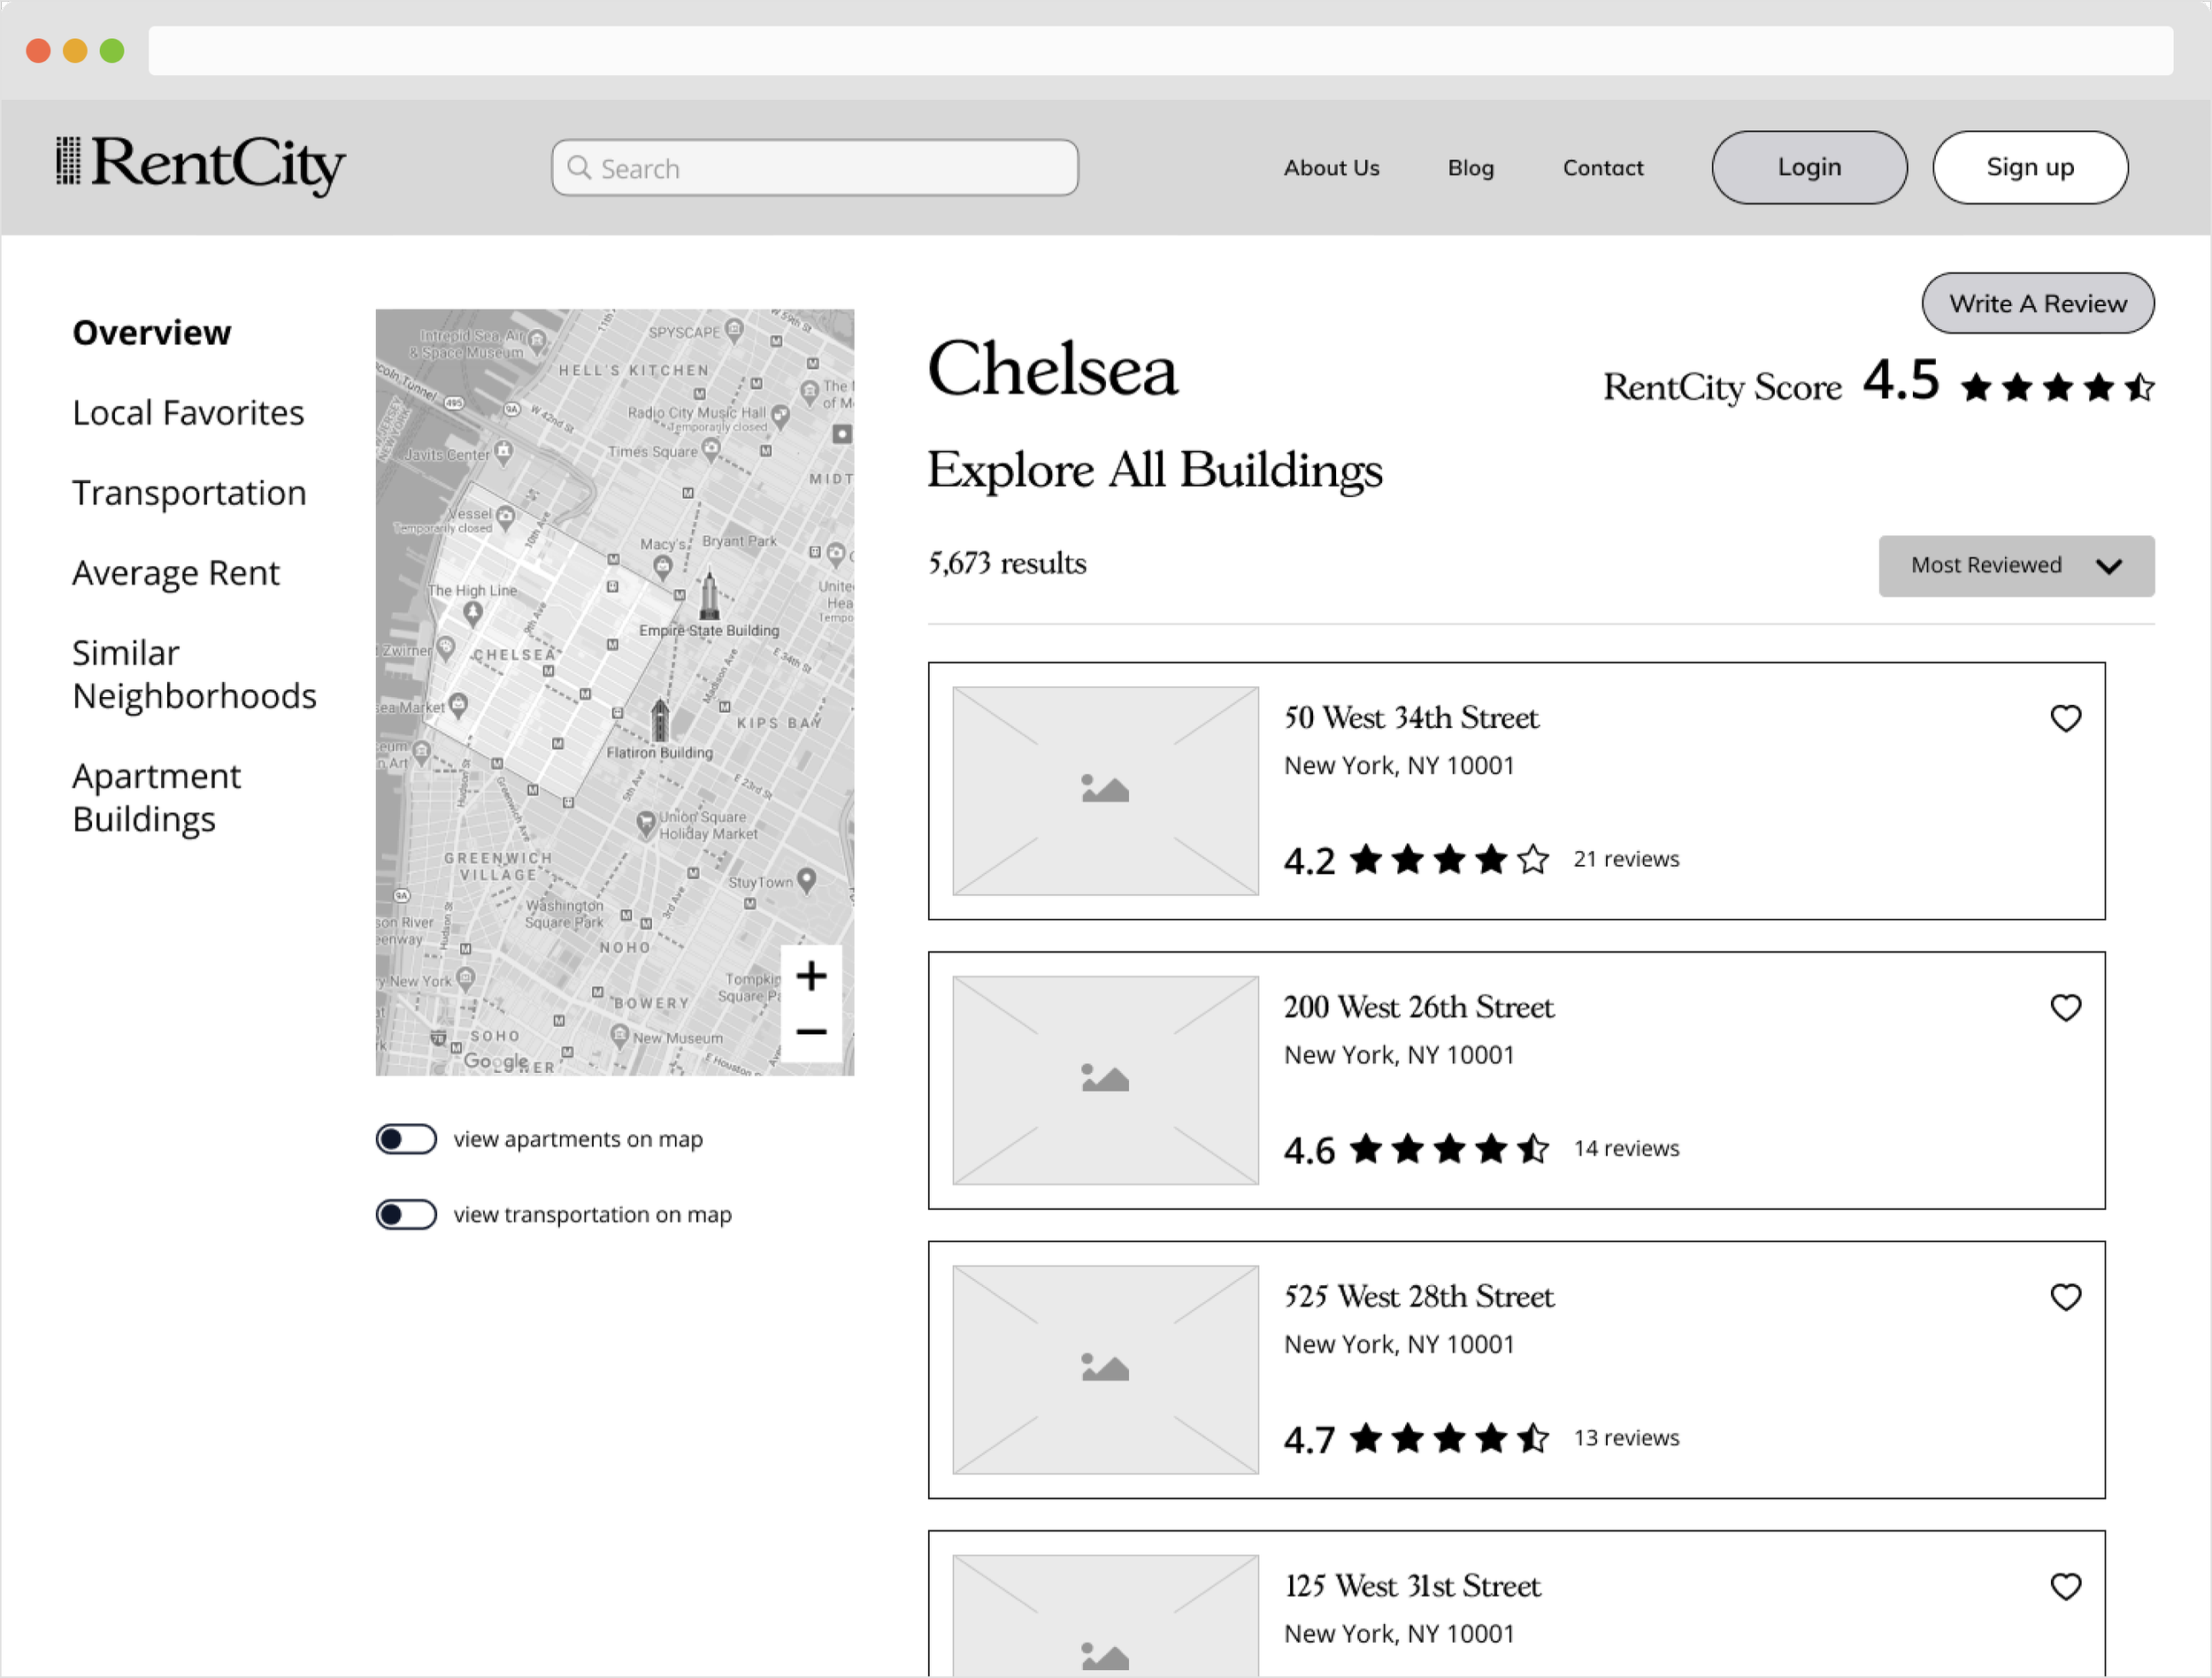Favorite 200 West 26th Street with heart icon

click(x=2065, y=1007)
